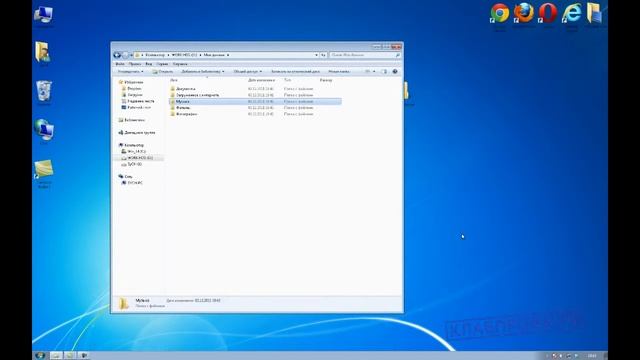Screen dimensions: 640x360
Task: Select Избранное in navigation pane
Action: click(x=133, y=82)
